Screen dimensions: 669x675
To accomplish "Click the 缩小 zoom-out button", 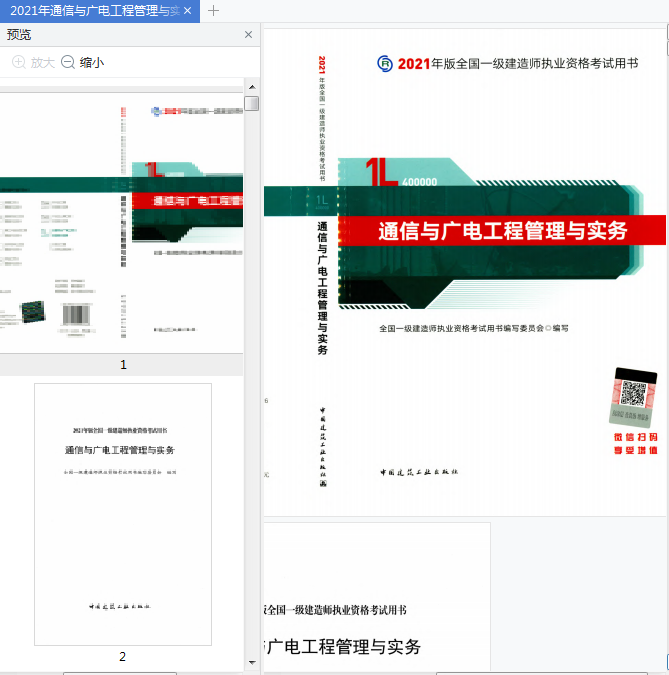I will (83, 62).
